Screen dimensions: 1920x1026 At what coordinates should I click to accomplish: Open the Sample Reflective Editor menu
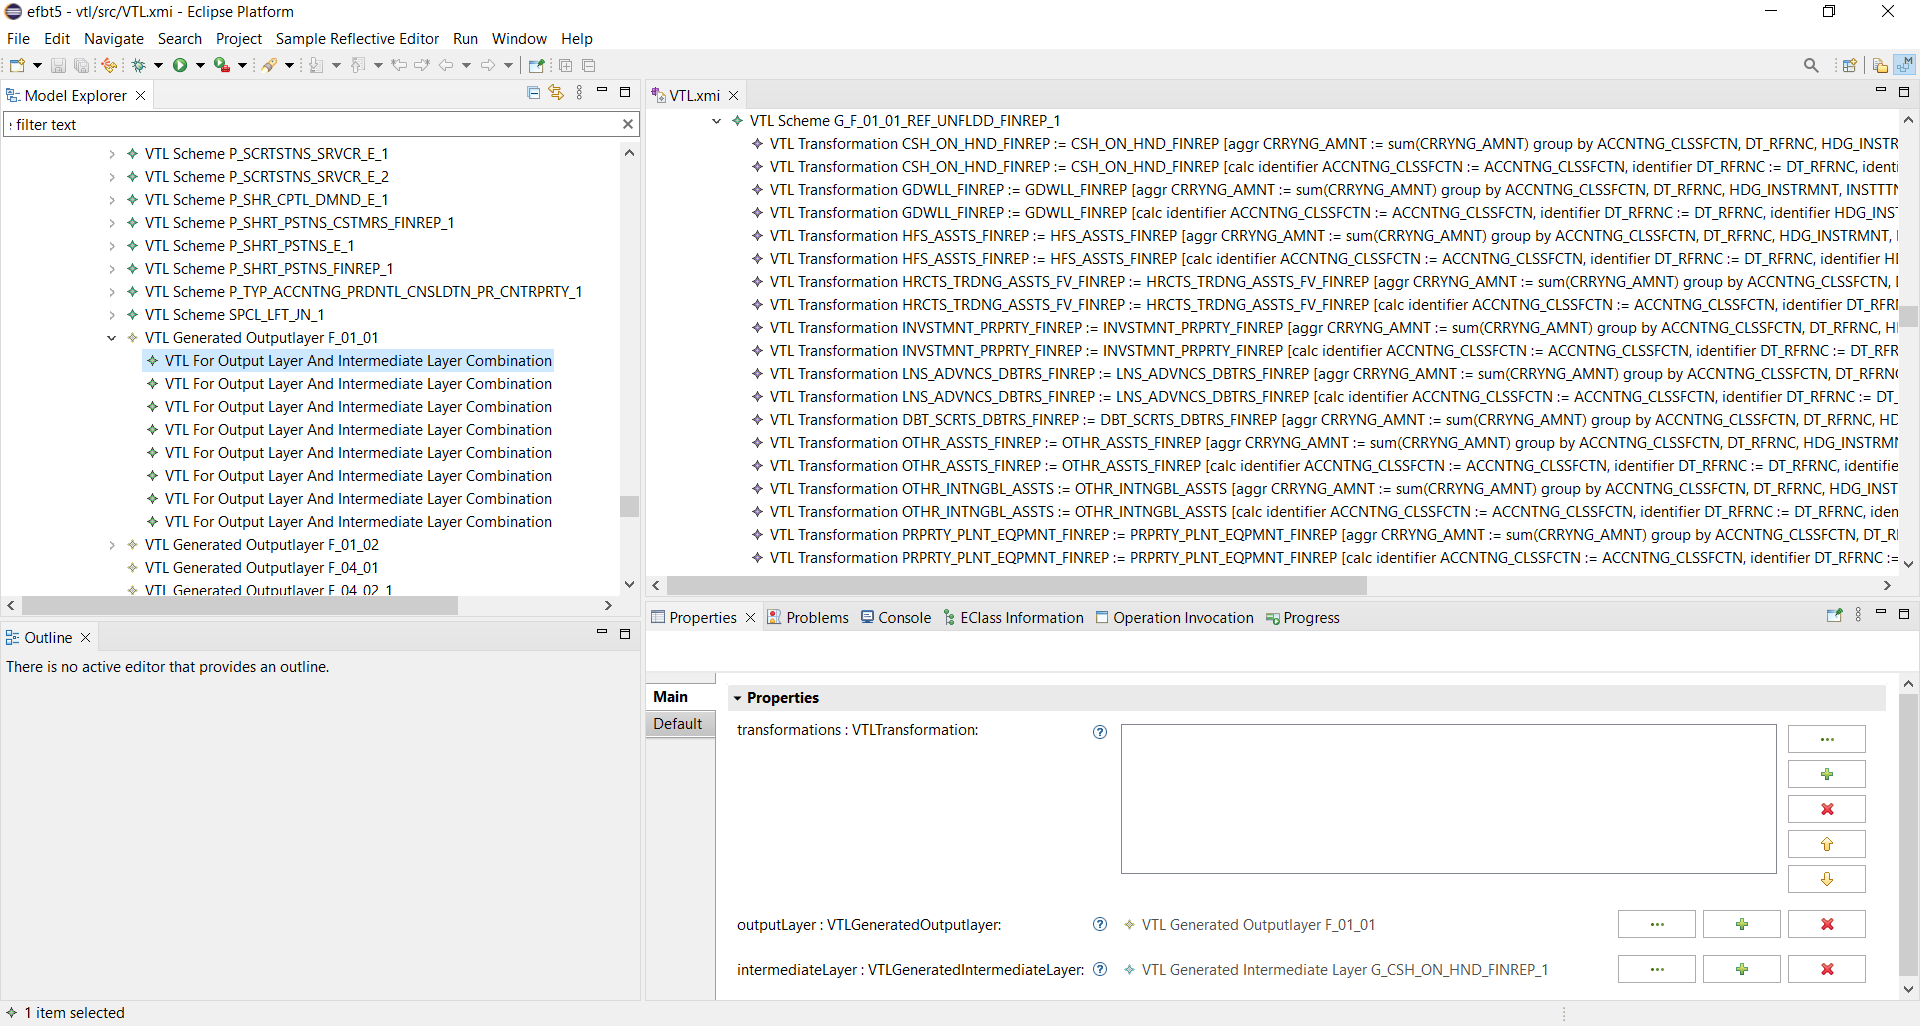coord(357,38)
